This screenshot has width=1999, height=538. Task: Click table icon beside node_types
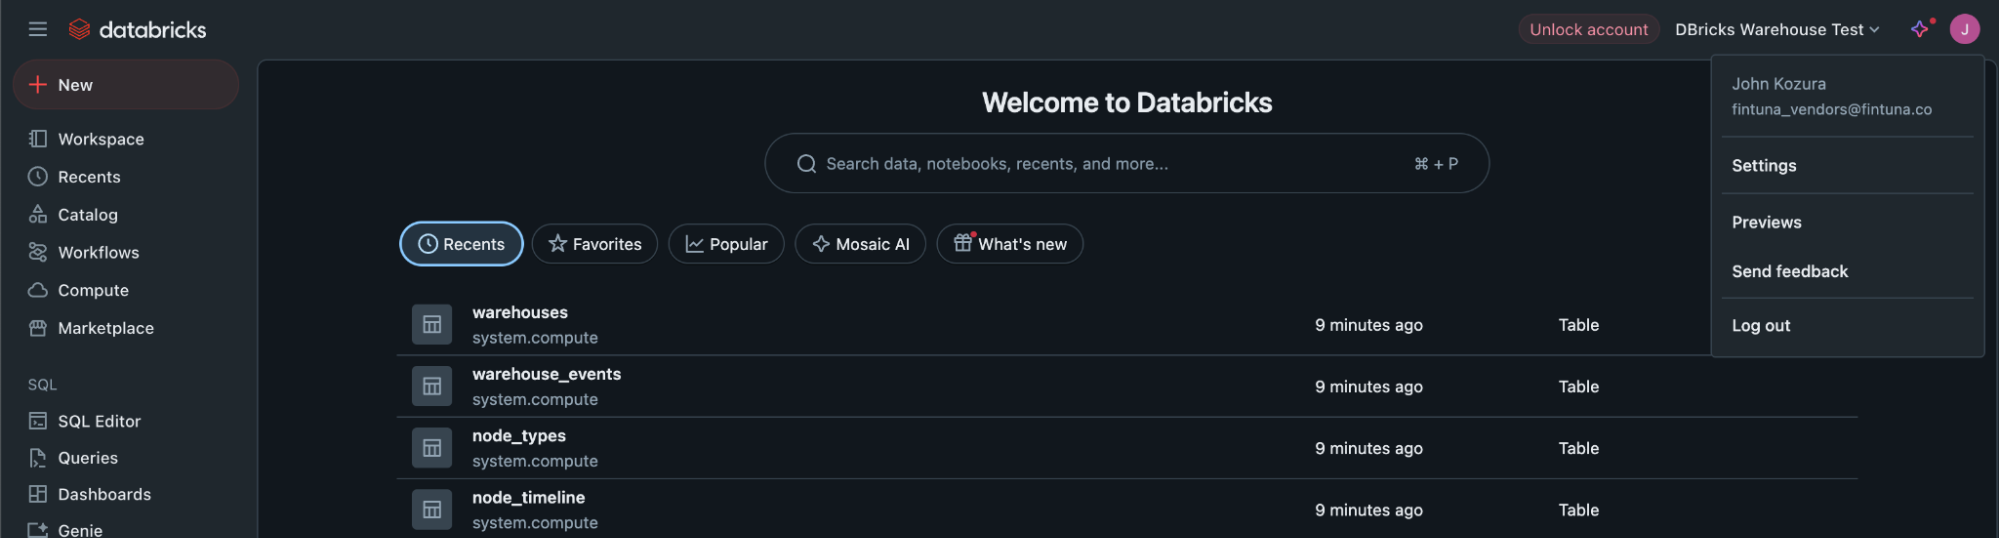tap(432, 448)
